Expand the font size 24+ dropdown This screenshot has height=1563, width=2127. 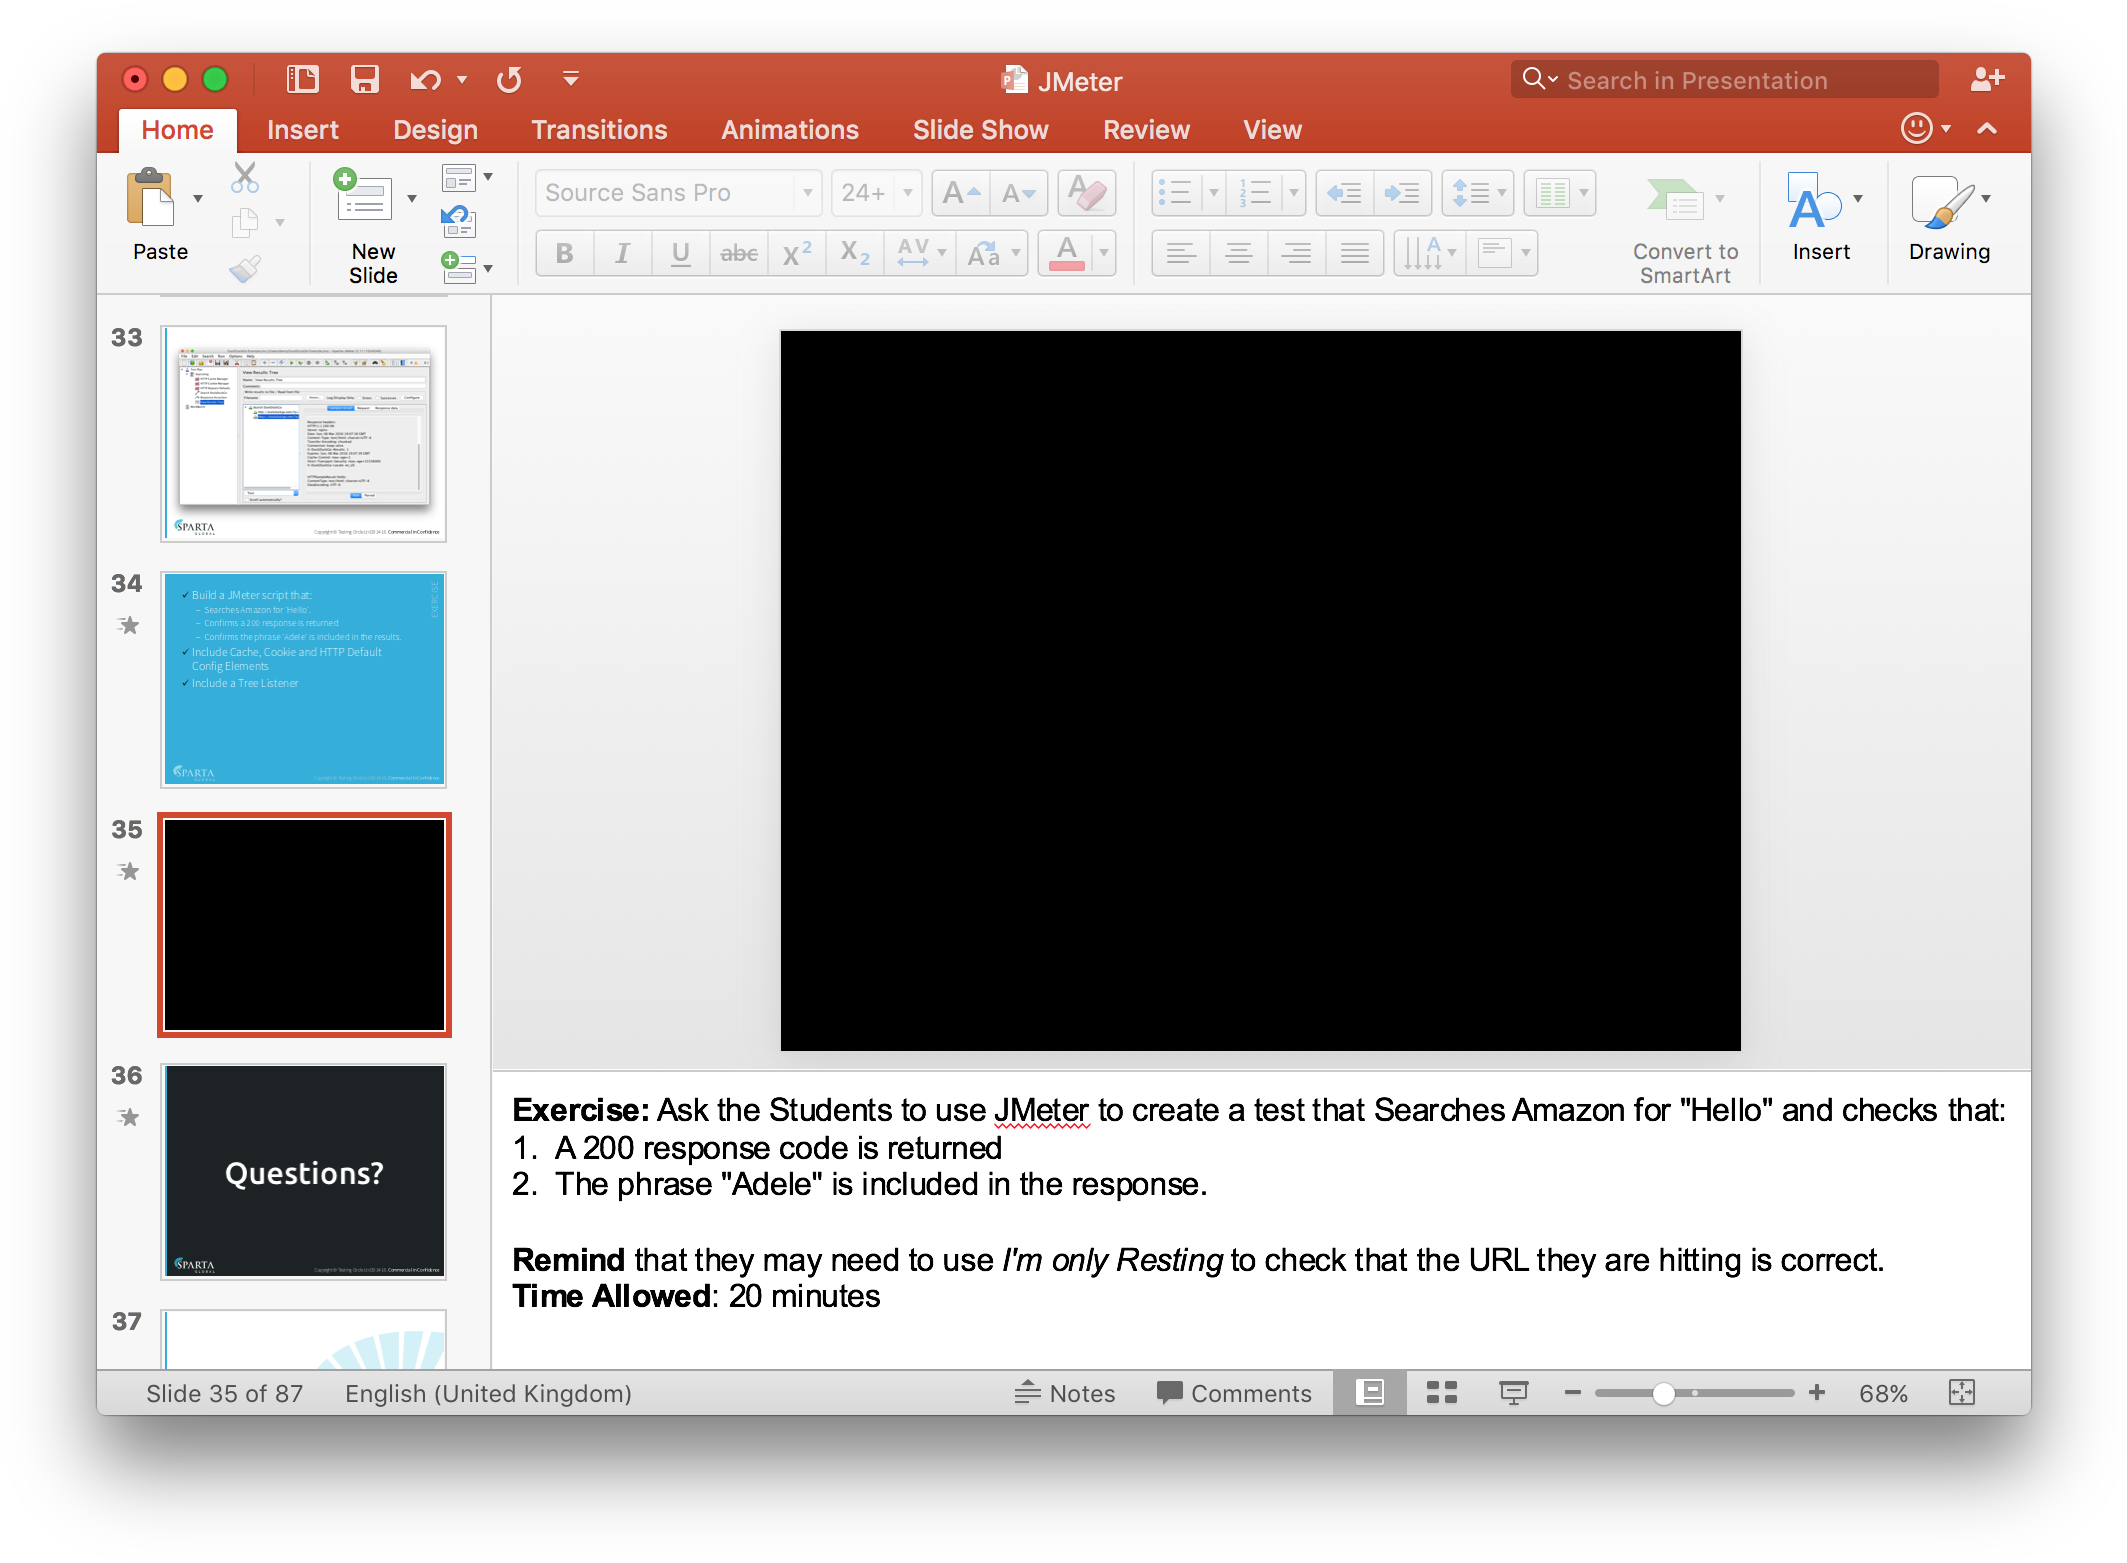click(x=907, y=192)
